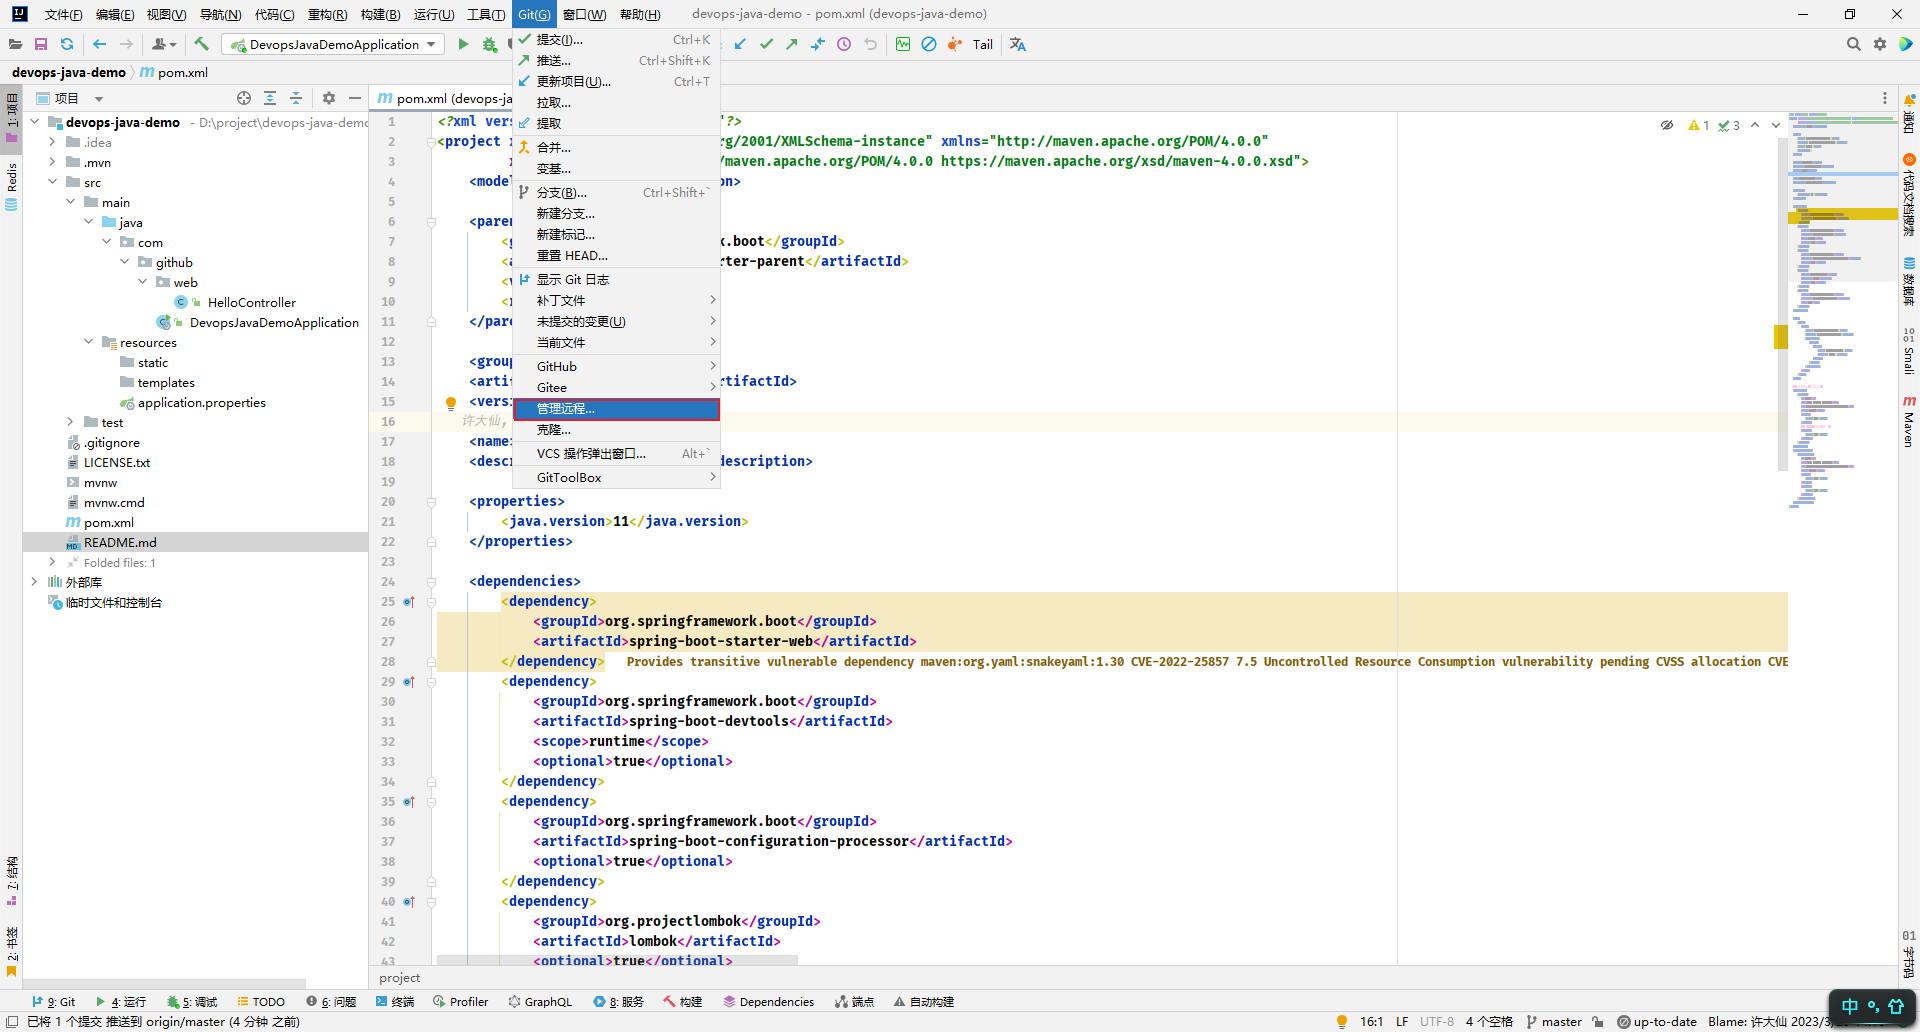Click the green monitor chart icon
The image size is (1920, 1032).
[x=903, y=44]
